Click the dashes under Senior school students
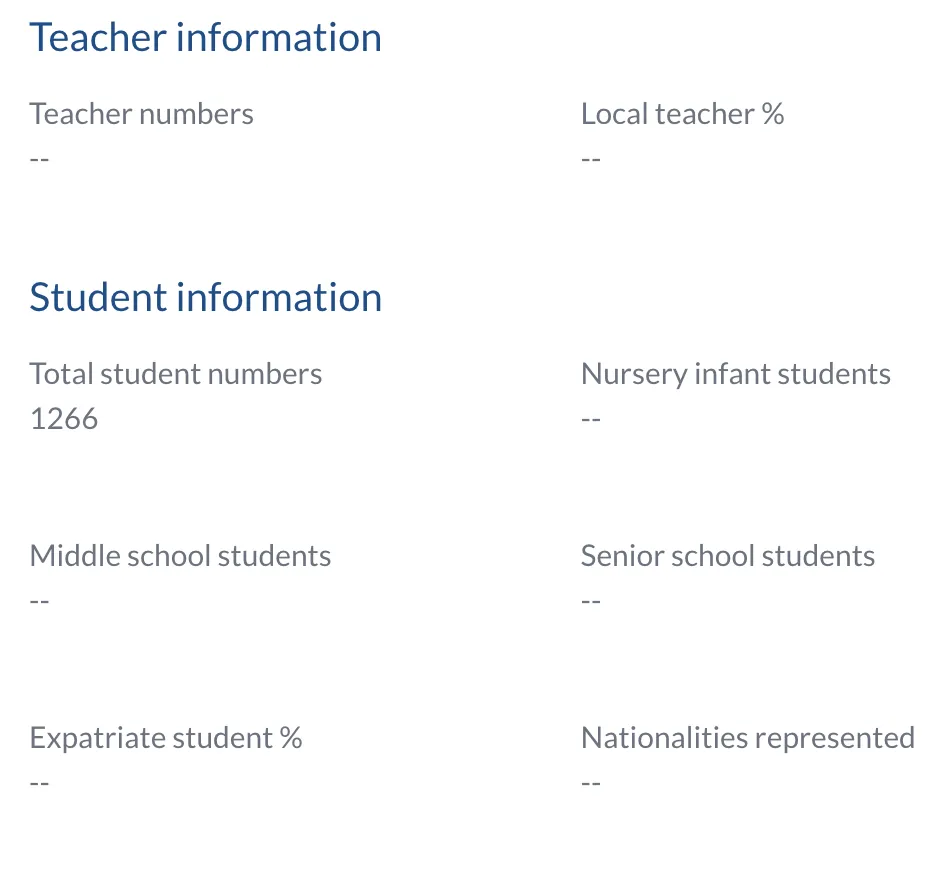936x872 pixels. (x=591, y=600)
